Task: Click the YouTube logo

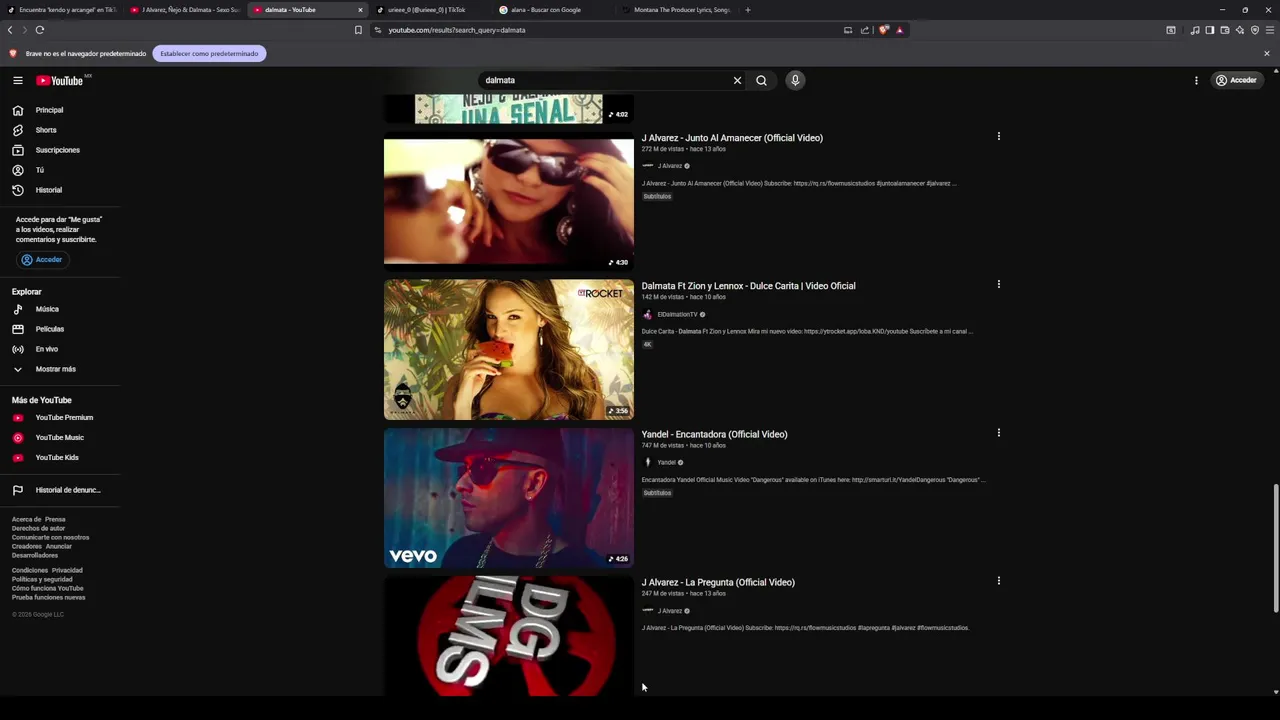Action: tap(60, 80)
